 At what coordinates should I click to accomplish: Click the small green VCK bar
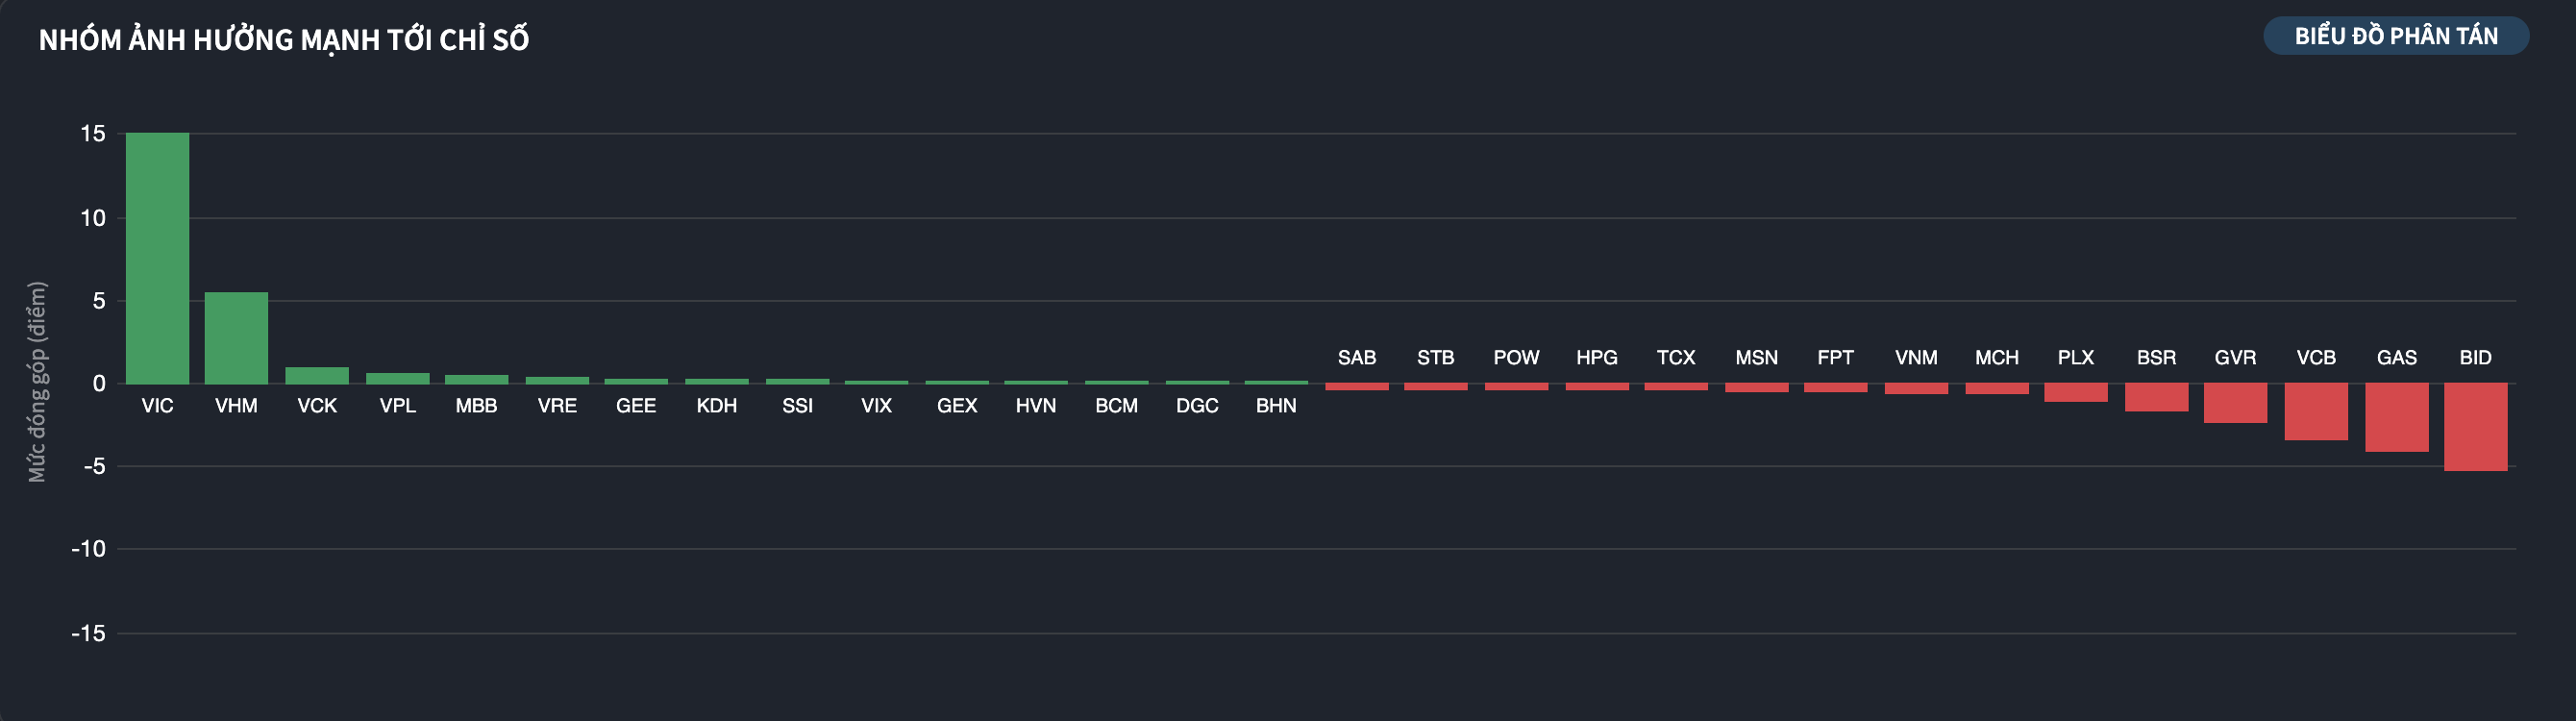click(317, 376)
